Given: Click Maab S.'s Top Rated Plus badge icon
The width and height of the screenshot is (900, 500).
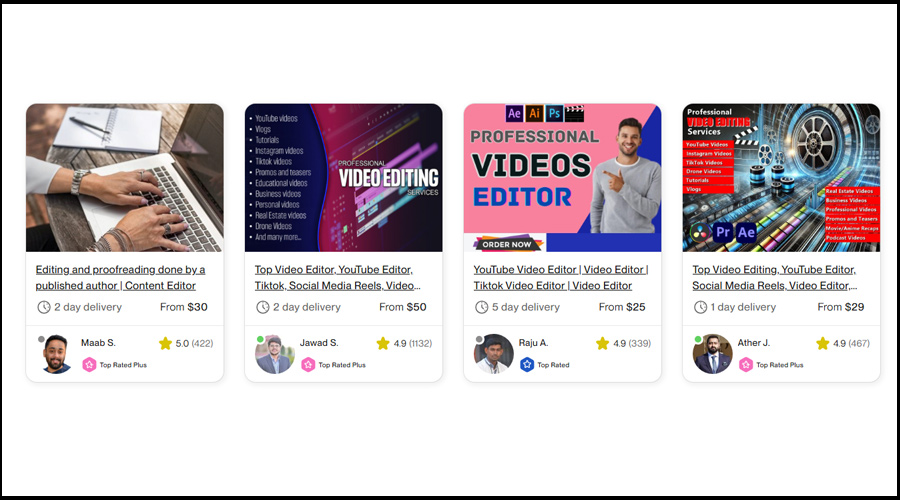Looking at the screenshot, I should (x=89, y=365).
